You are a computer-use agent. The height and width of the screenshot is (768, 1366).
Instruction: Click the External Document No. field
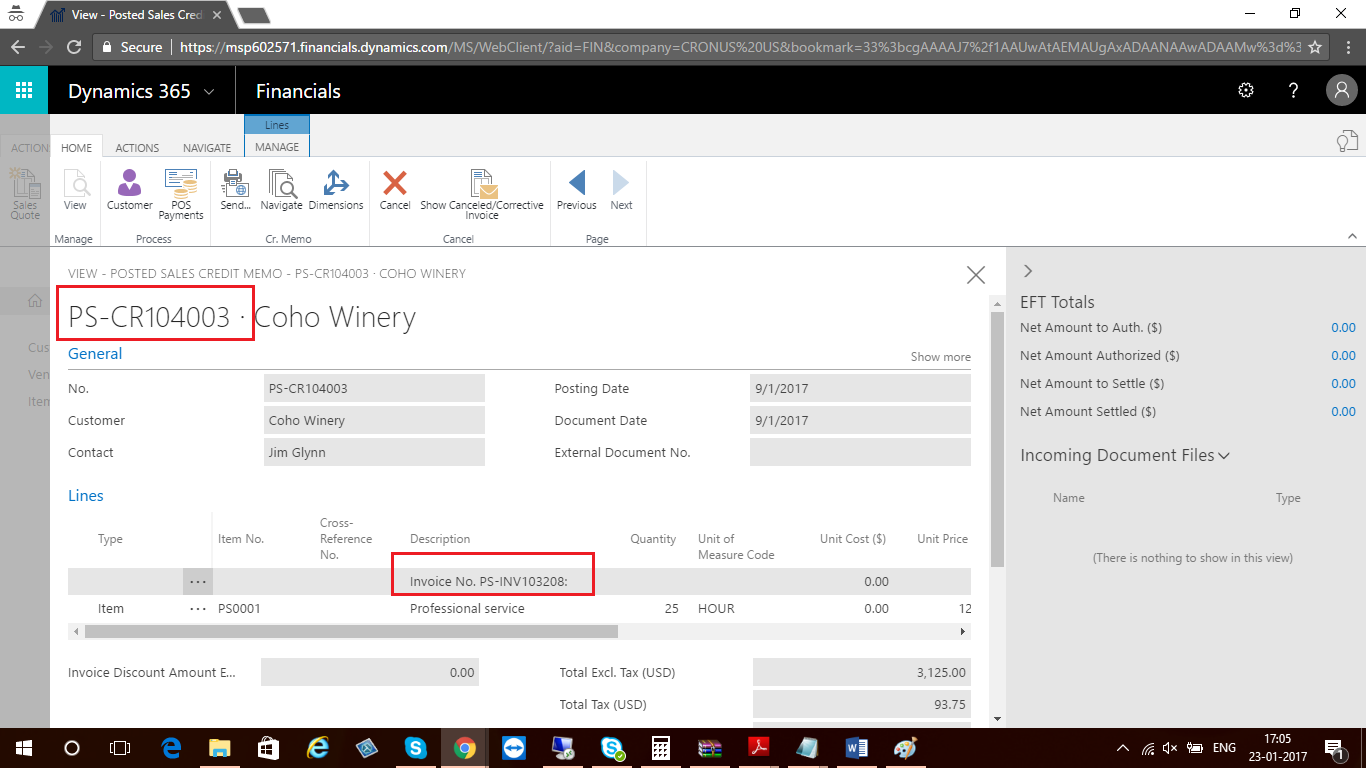tap(860, 452)
